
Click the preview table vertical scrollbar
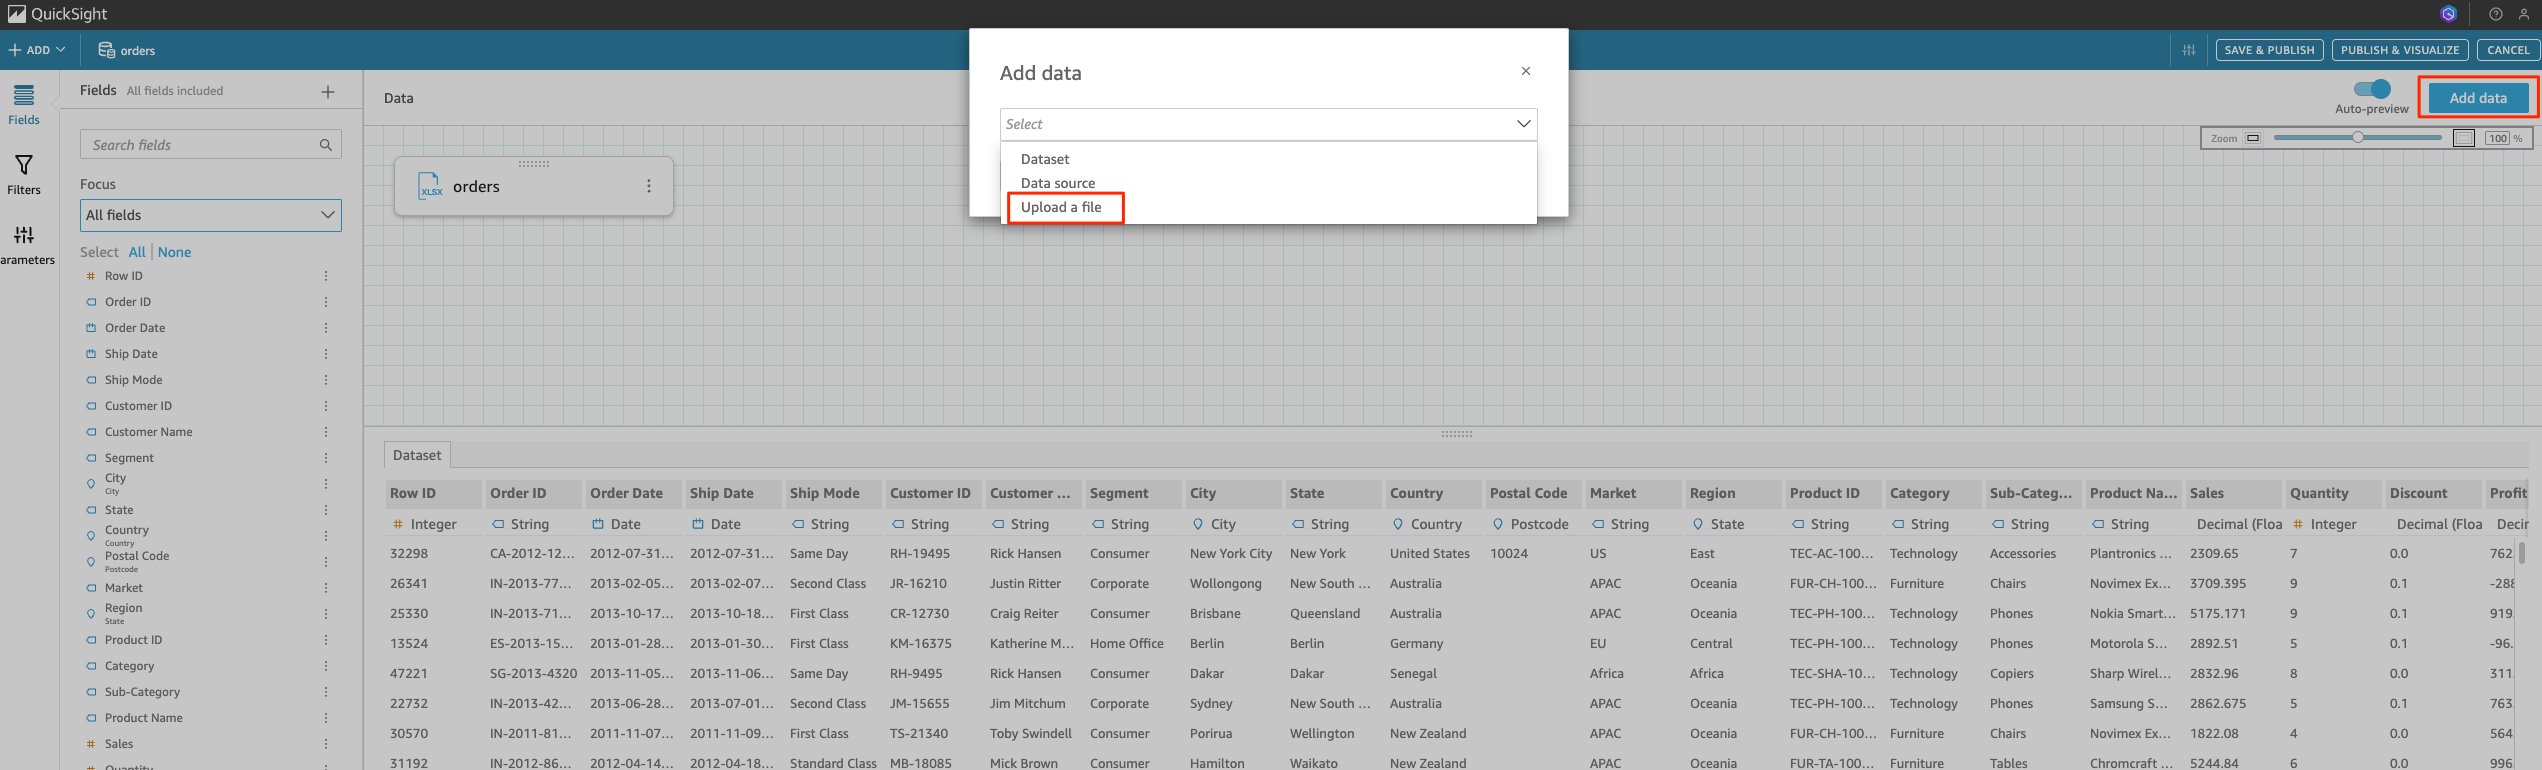click(2521, 553)
